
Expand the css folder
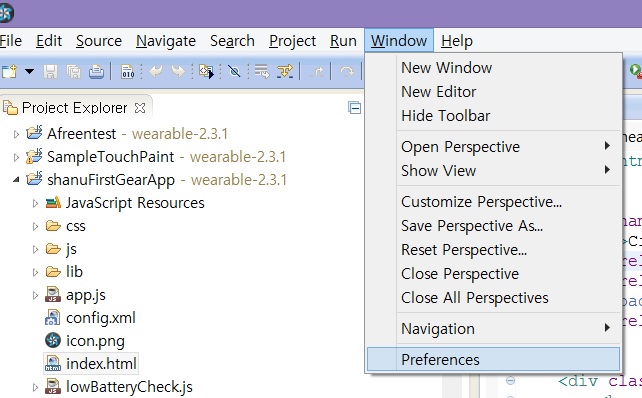pyautogui.click(x=36, y=226)
